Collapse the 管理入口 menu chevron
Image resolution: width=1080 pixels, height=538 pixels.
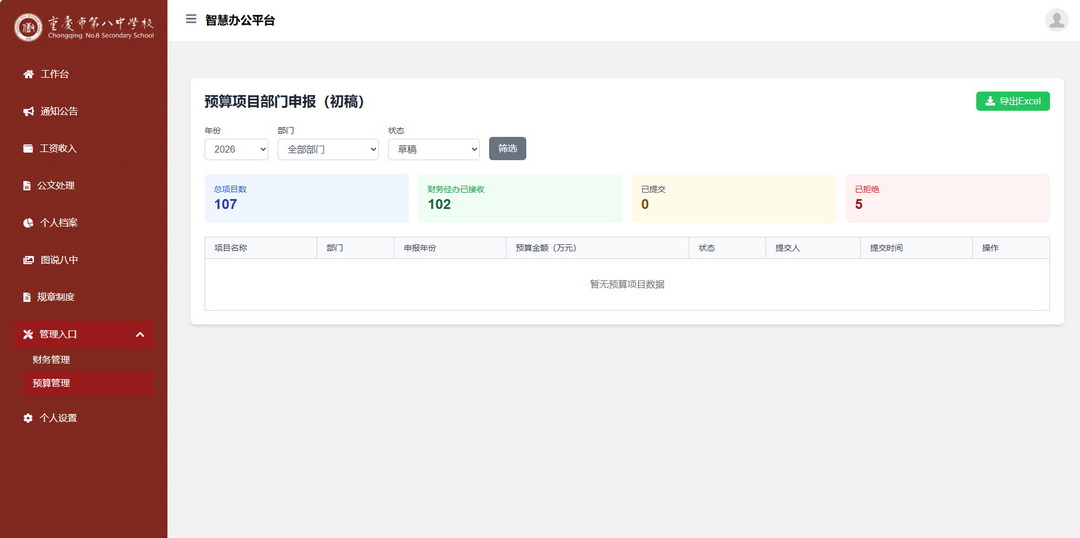140,334
